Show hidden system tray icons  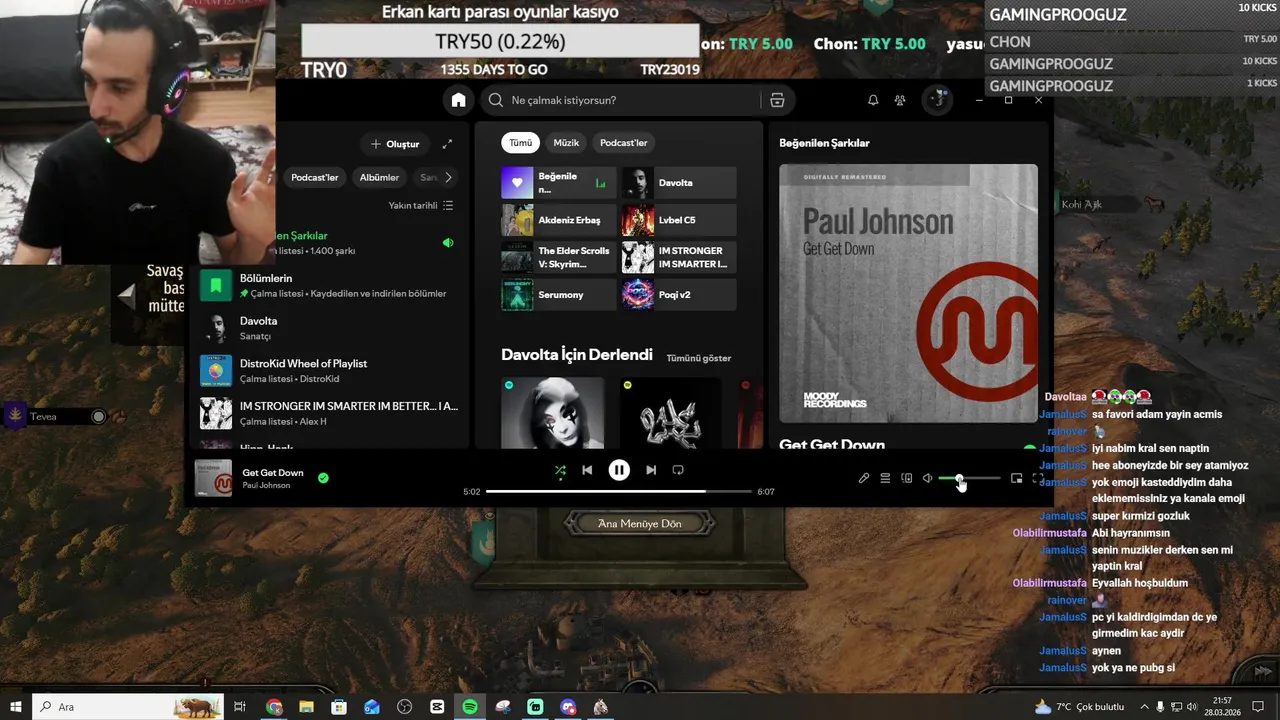1144,707
